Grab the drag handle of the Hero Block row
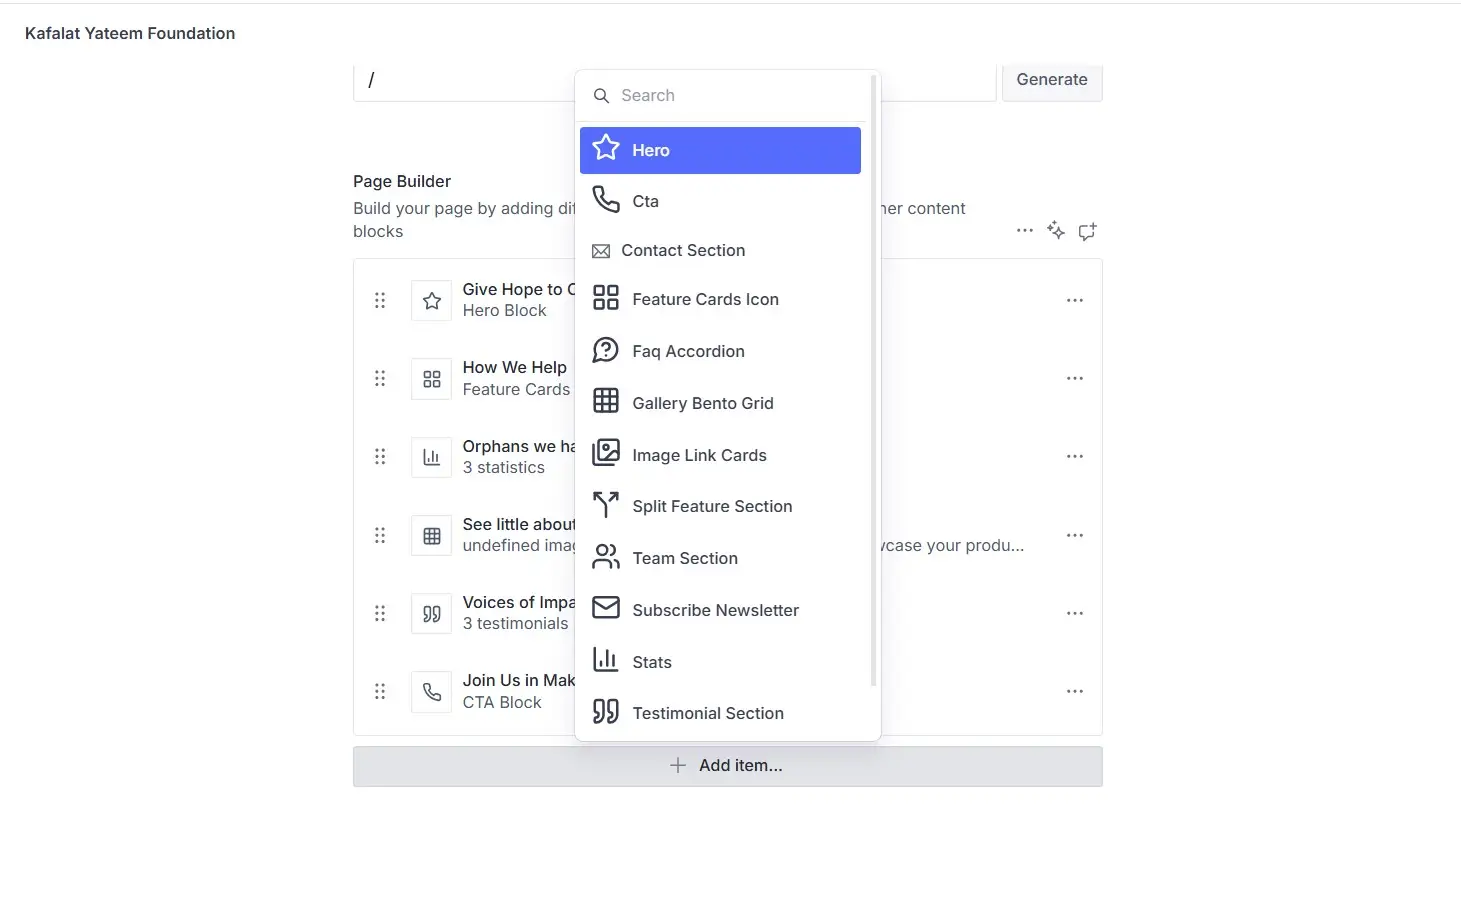1461x917 pixels. point(380,300)
